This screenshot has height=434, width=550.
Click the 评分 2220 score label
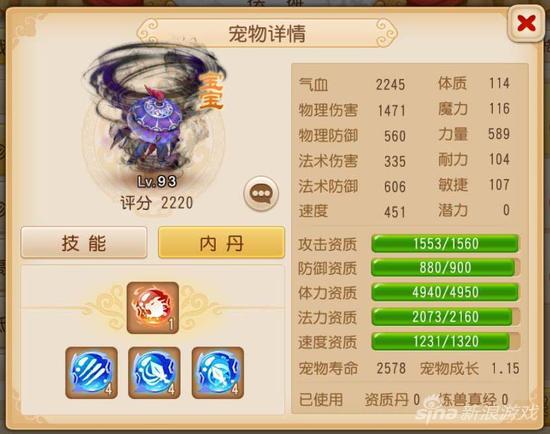pyautogui.click(x=156, y=203)
